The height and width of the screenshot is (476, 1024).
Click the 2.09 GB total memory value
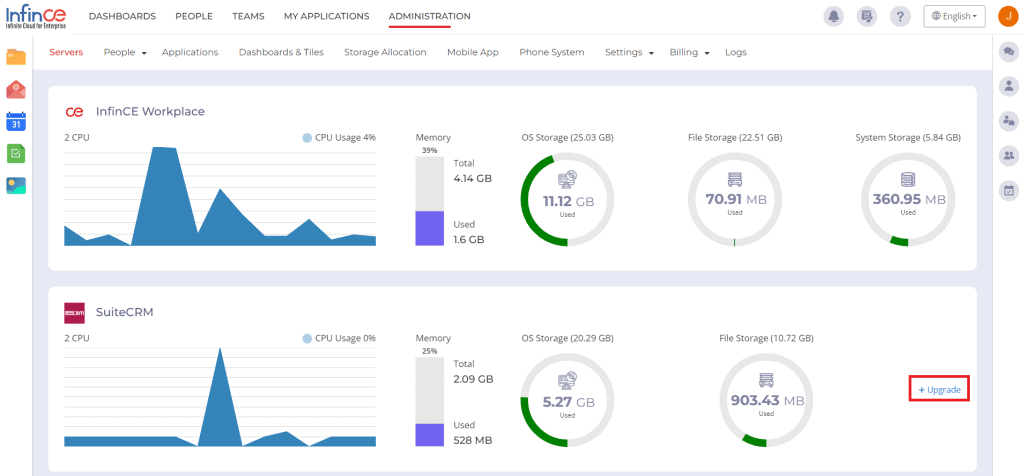coord(473,379)
